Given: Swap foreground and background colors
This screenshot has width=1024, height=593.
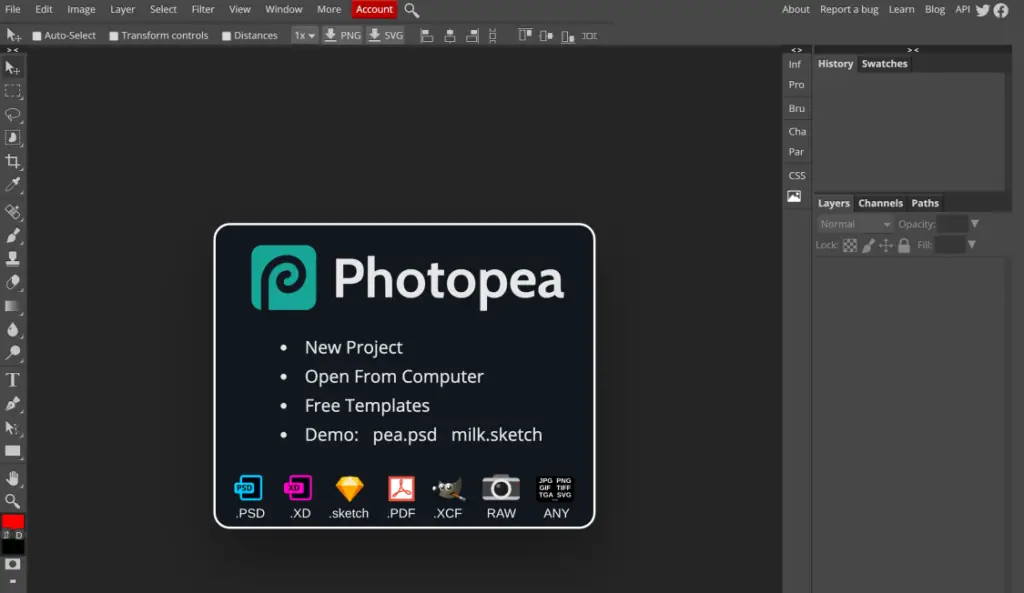Looking at the screenshot, I should (7, 535).
